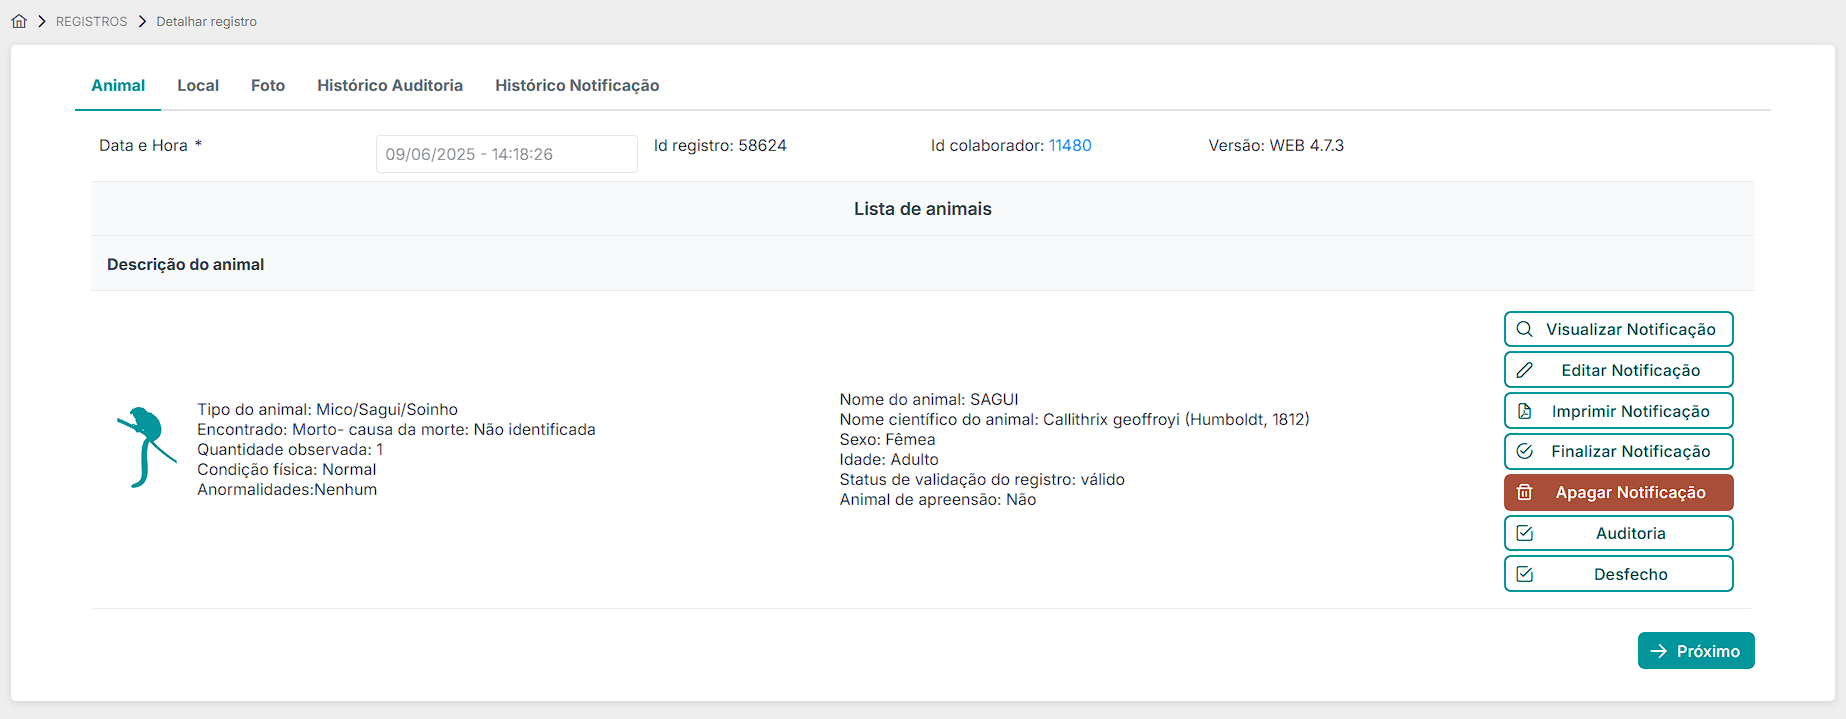The image size is (1846, 719).
Task: Open the Histórico Auditoria tab
Action: point(390,86)
